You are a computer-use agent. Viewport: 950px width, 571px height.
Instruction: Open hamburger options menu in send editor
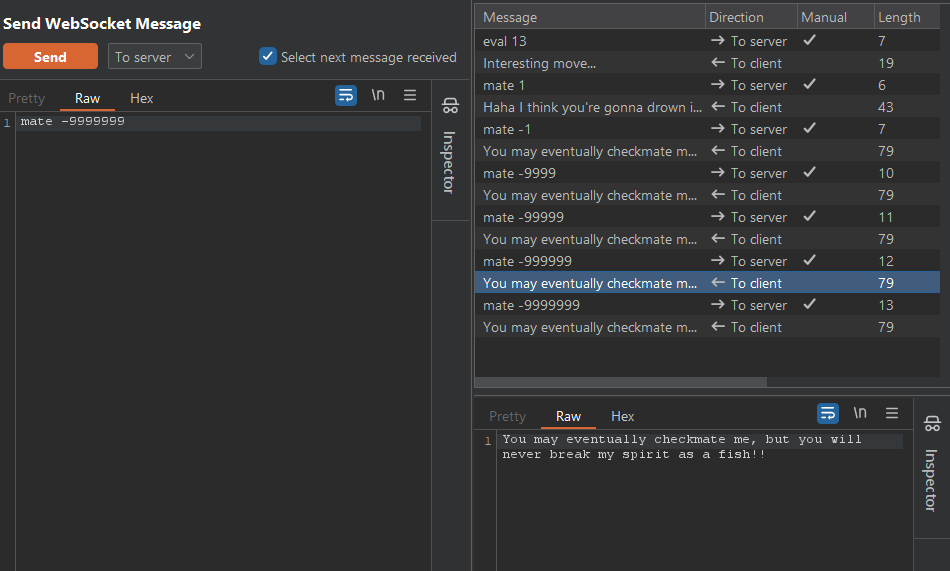coord(410,95)
